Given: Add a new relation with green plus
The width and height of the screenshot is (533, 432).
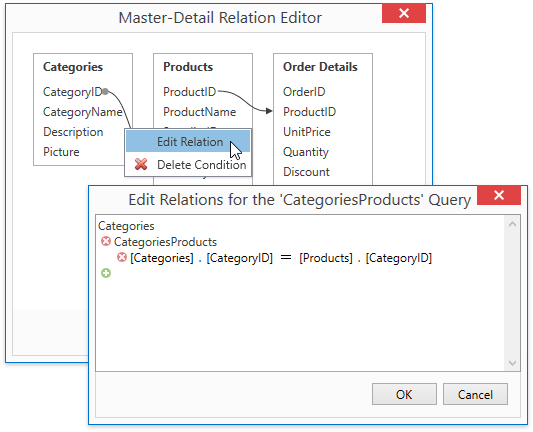Looking at the screenshot, I should point(106,273).
